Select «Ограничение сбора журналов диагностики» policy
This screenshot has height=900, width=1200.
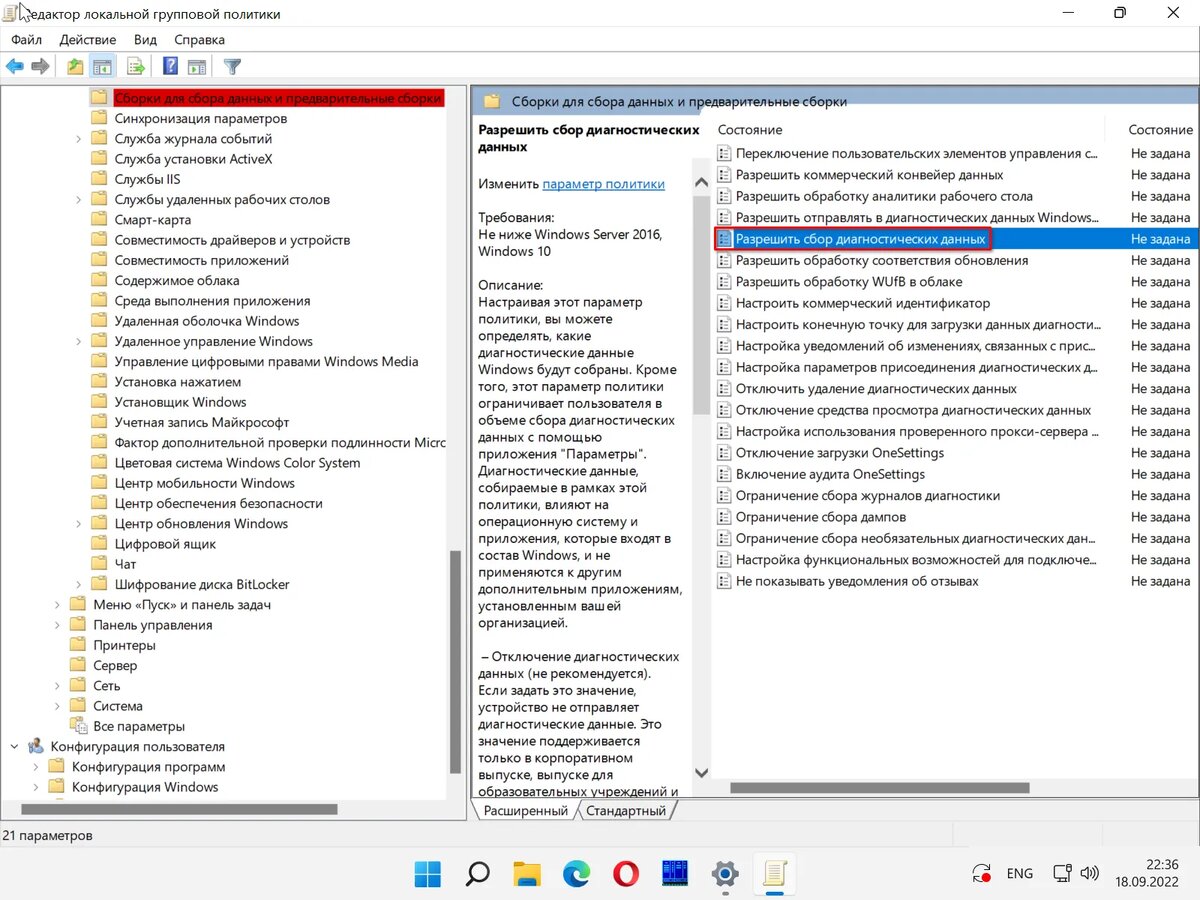coord(868,495)
